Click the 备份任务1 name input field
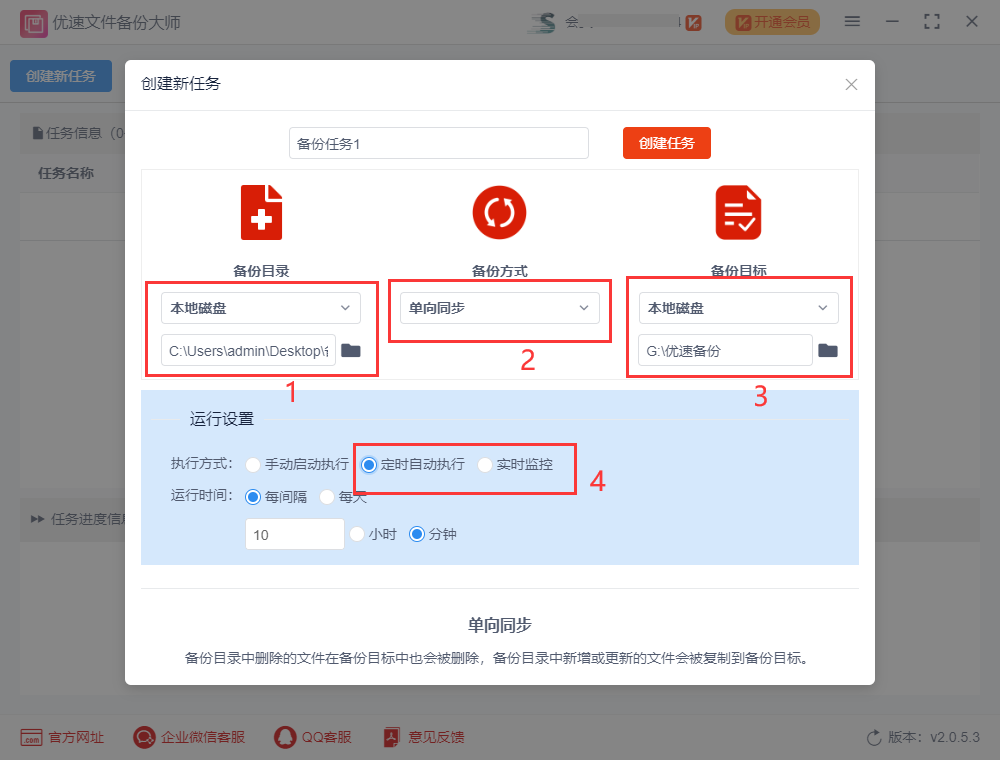 438,142
